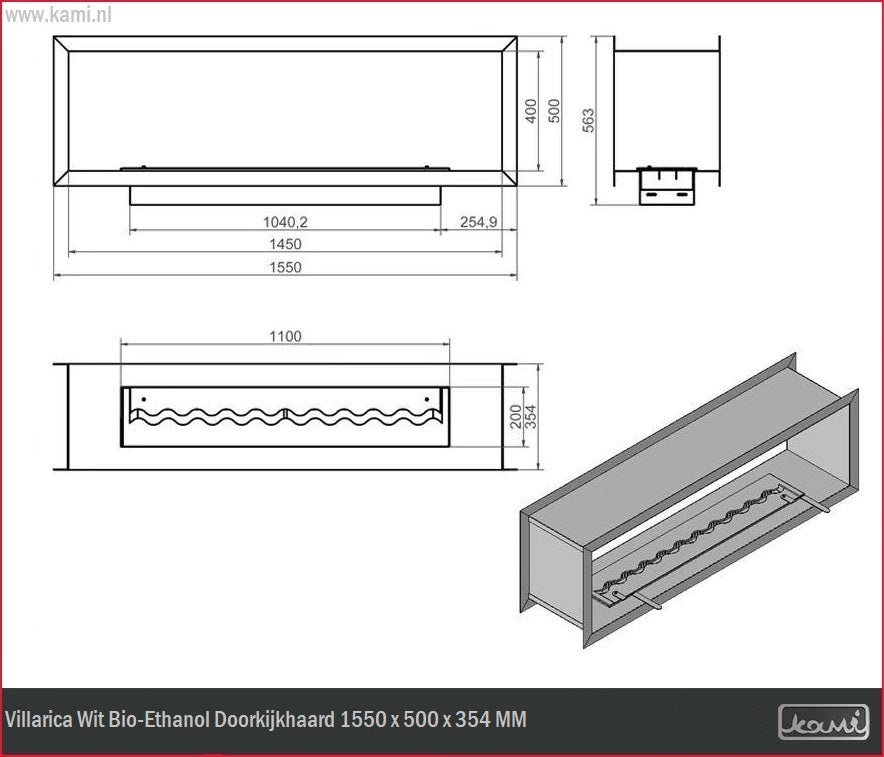Open the www.kami.nl watermark link
This screenshot has width=884, height=757.
pos(57,16)
